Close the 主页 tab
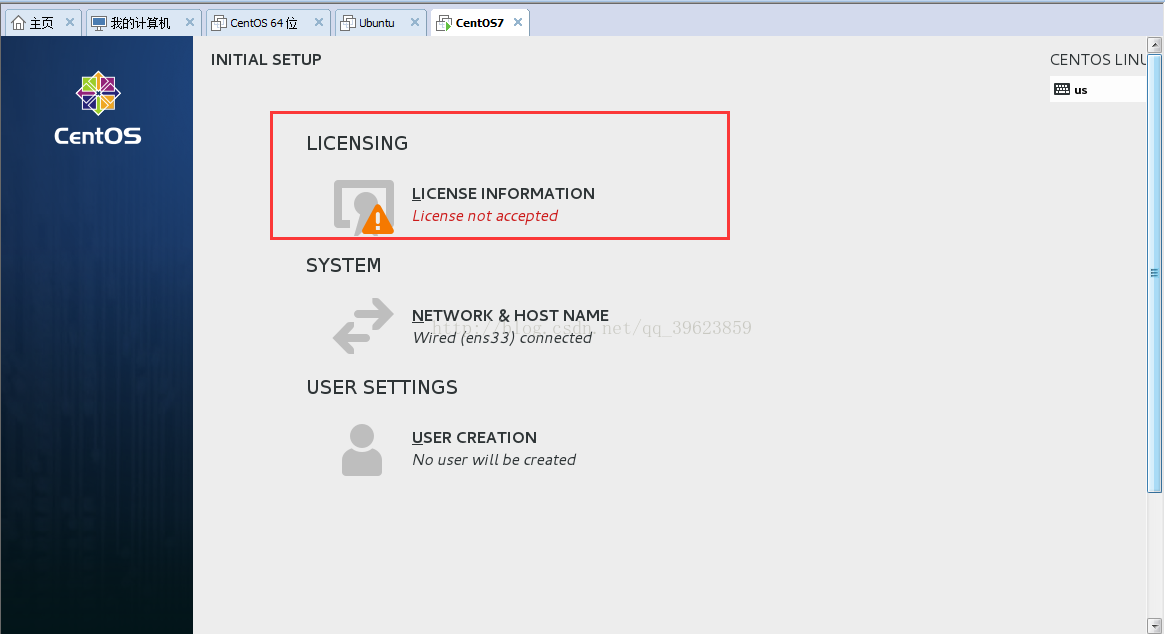Screen dimensions: 1165x634 [x=70, y=22]
